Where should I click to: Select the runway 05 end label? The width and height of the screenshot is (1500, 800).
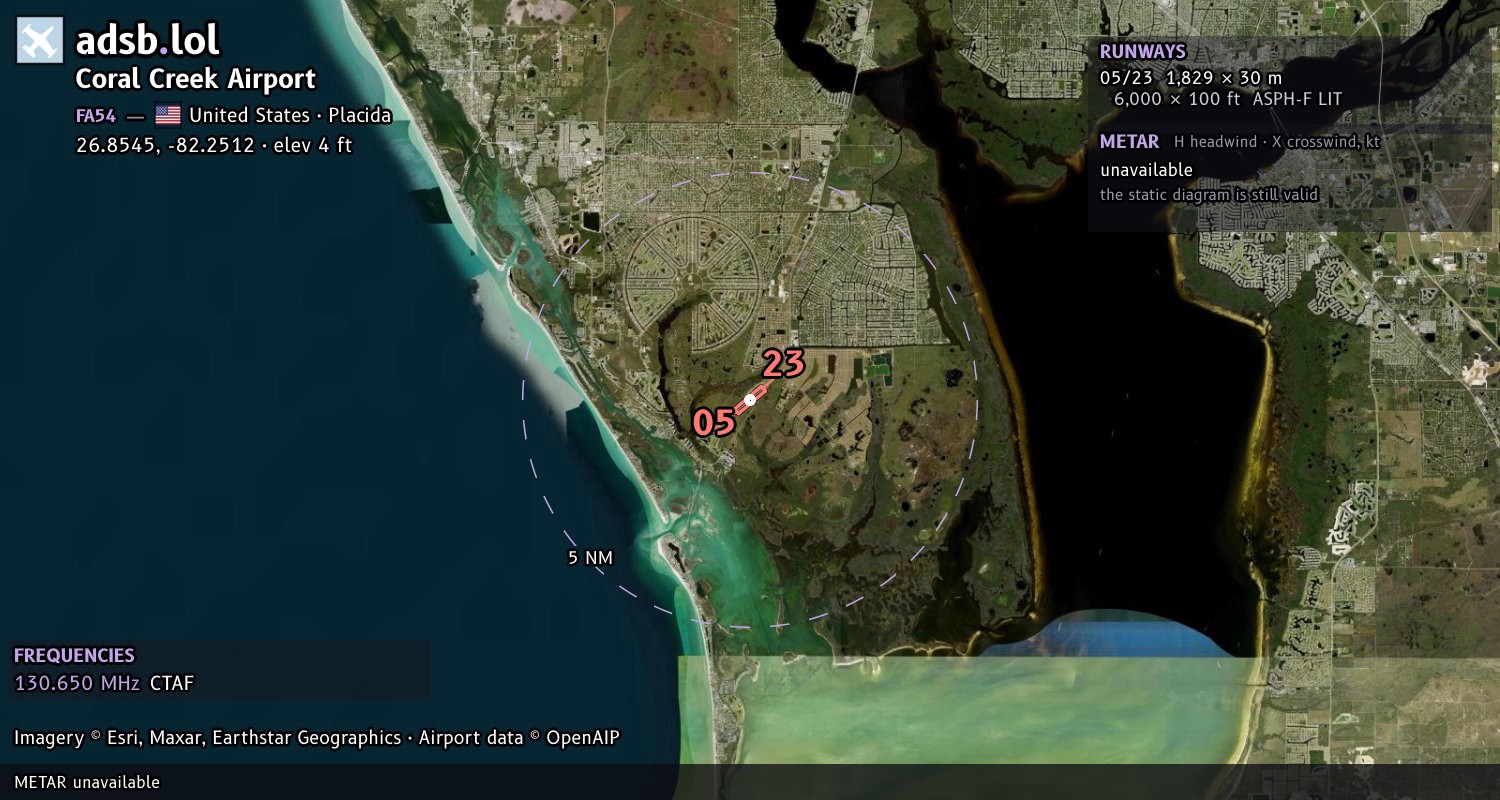click(714, 422)
